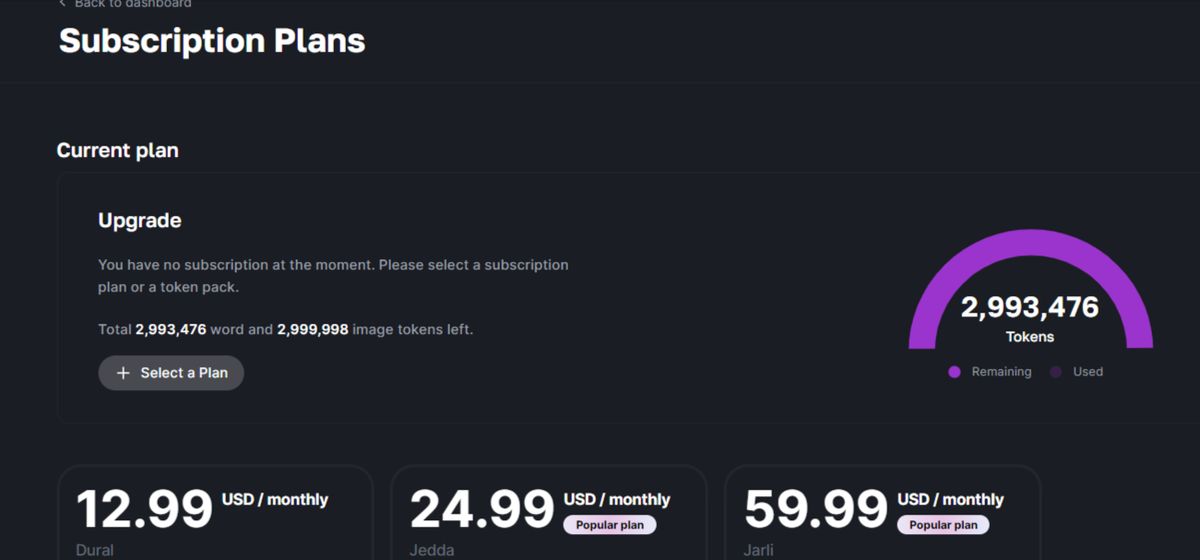Click the Subscription Plans page heading

212,41
